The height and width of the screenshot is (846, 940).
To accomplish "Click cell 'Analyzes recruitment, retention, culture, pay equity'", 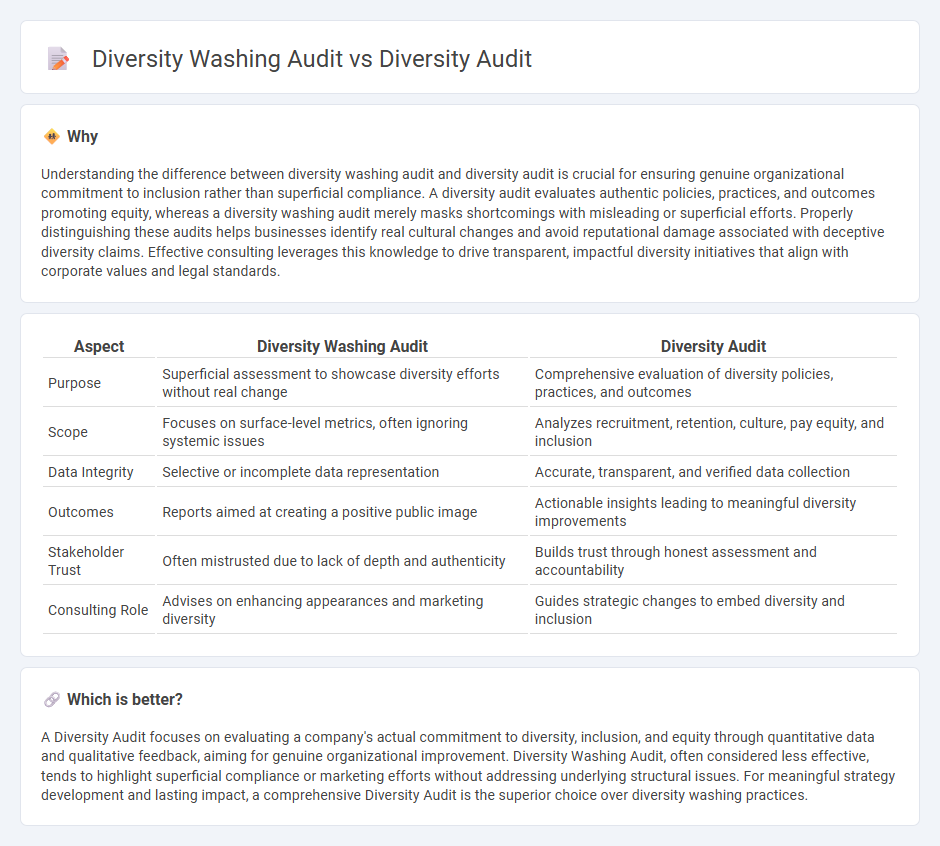I will (x=713, y=432).
